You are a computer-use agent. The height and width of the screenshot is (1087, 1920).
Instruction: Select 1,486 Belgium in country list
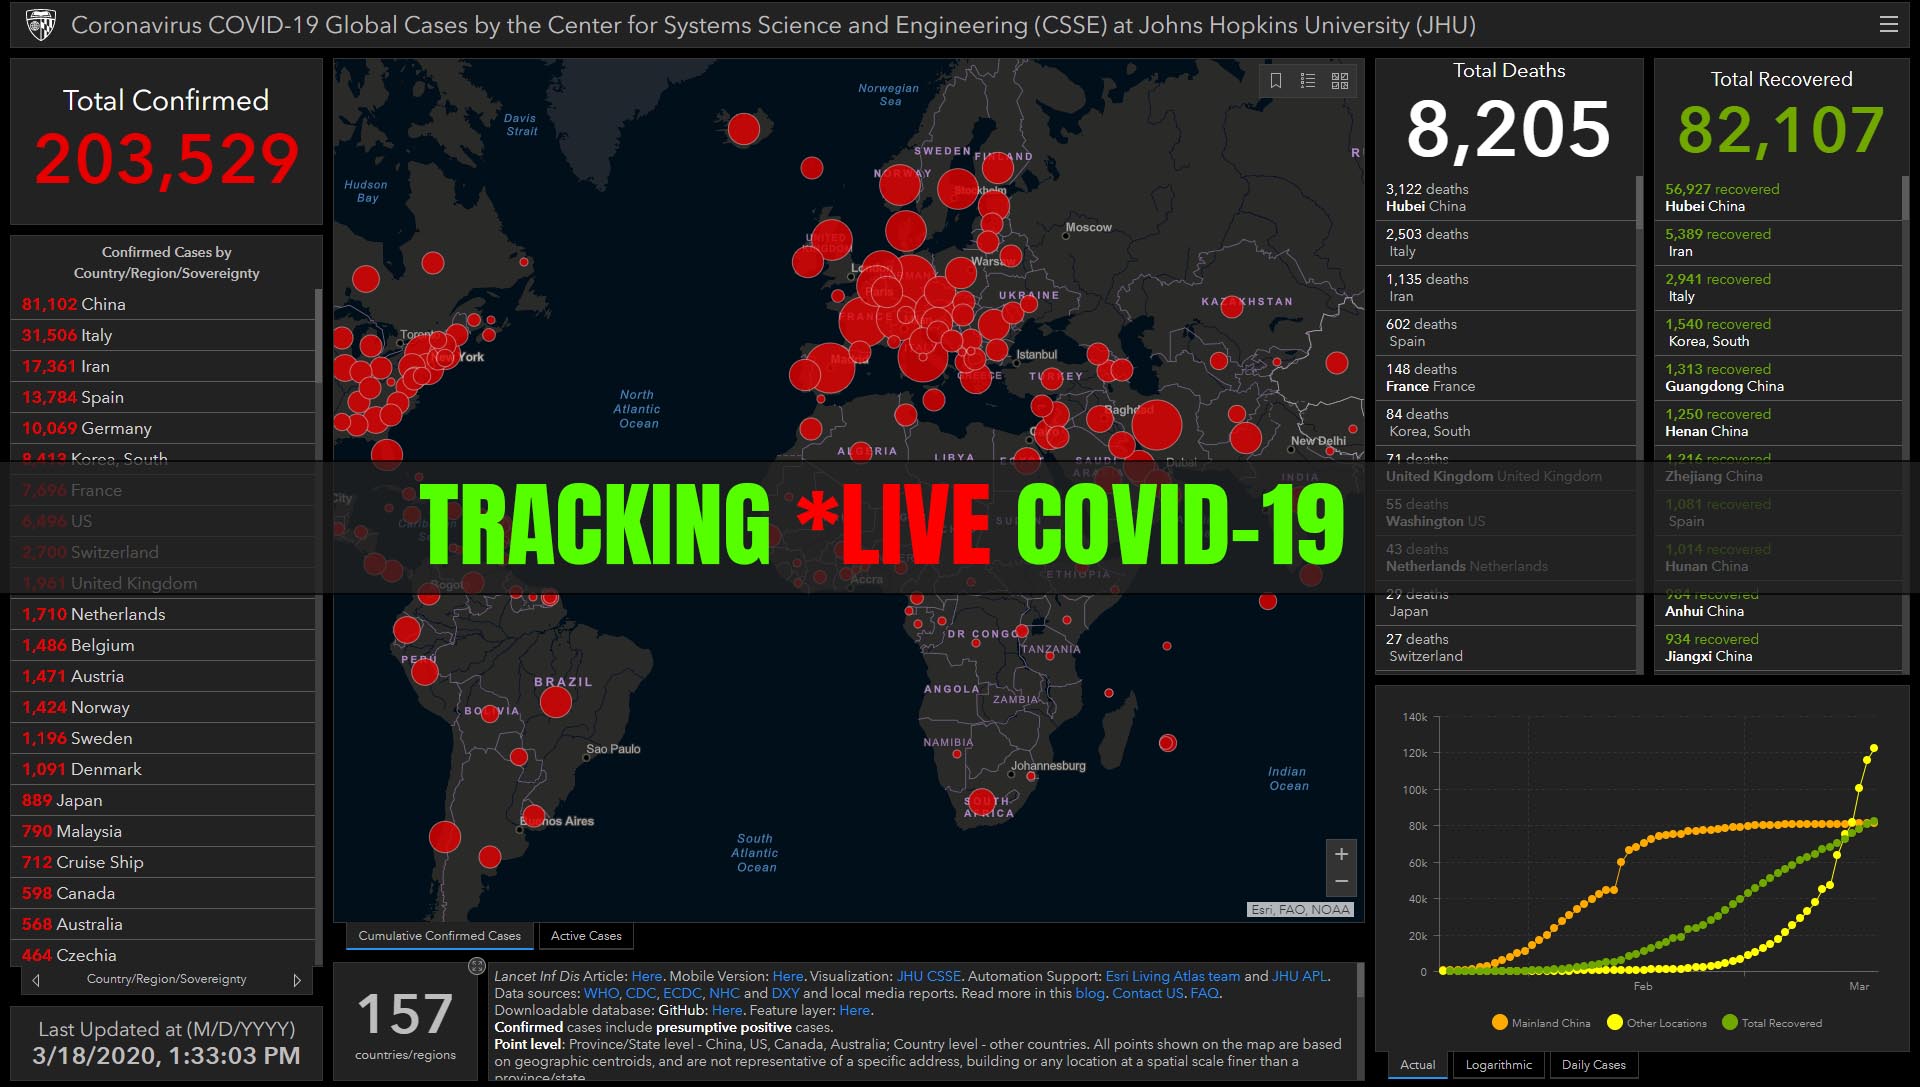(x=162, y=645)
